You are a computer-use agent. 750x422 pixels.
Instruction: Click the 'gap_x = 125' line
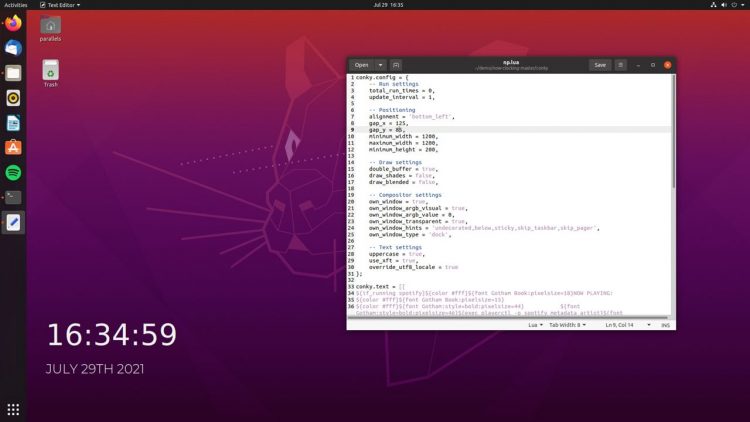388,123
